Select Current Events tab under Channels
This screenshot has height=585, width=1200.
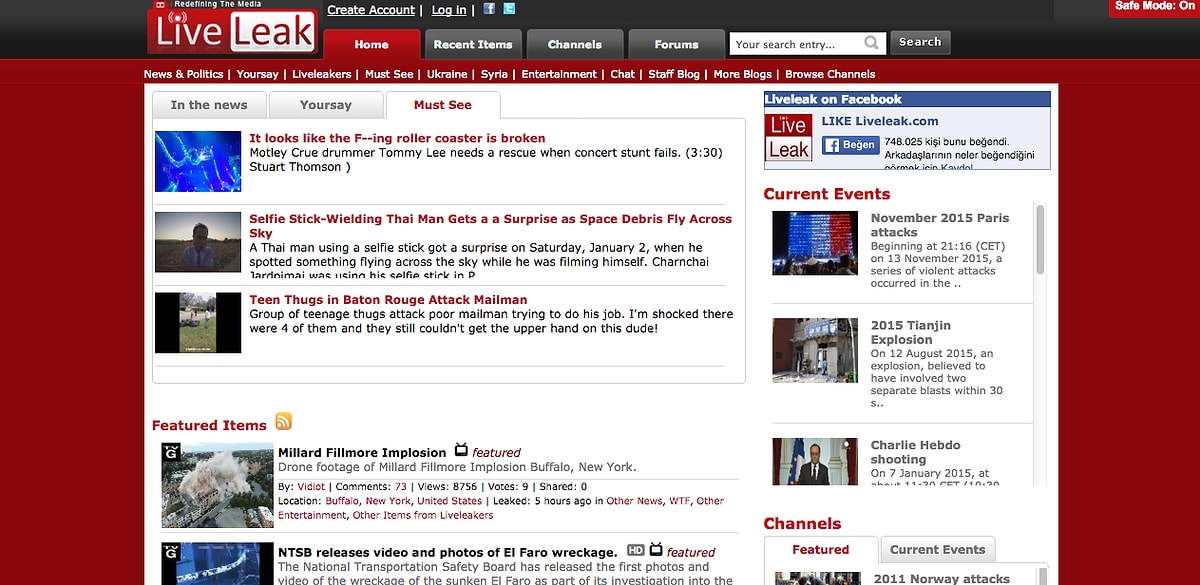938,550
